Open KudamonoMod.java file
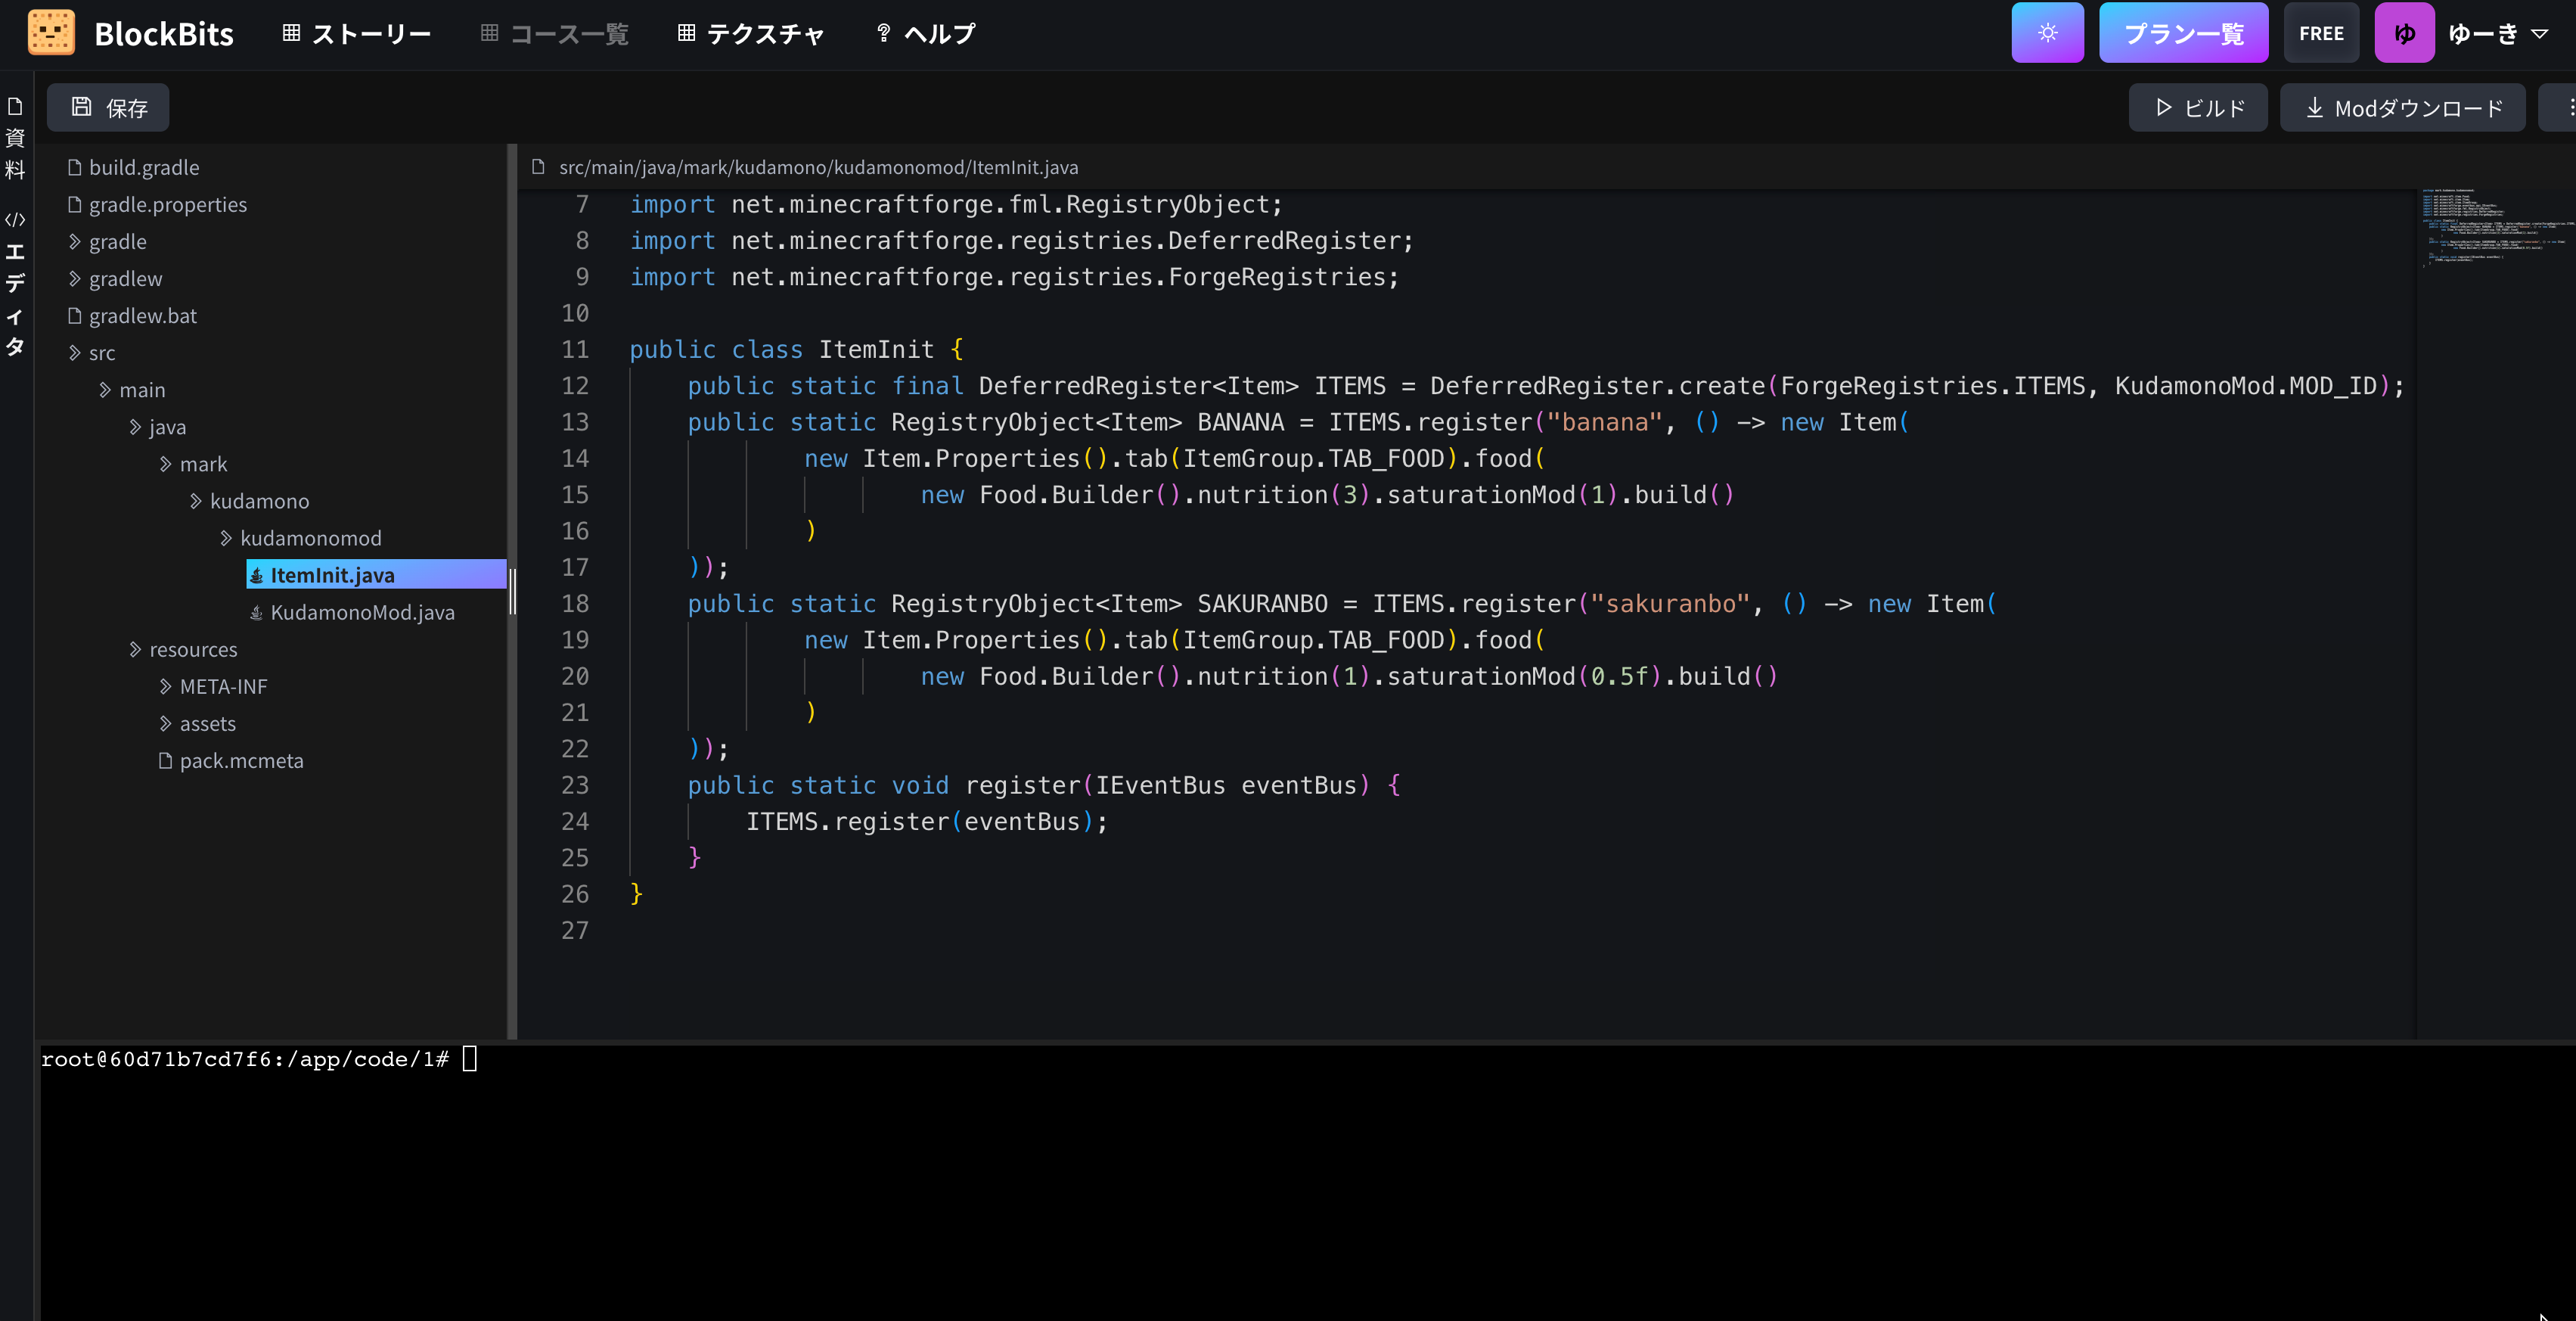 [x=362, y=612]
